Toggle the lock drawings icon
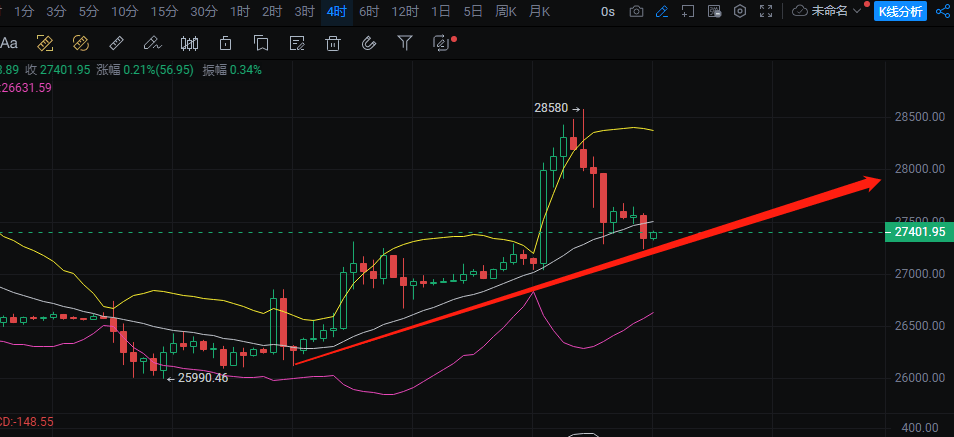Screen dimensions: 954x437 coord(225,43)
